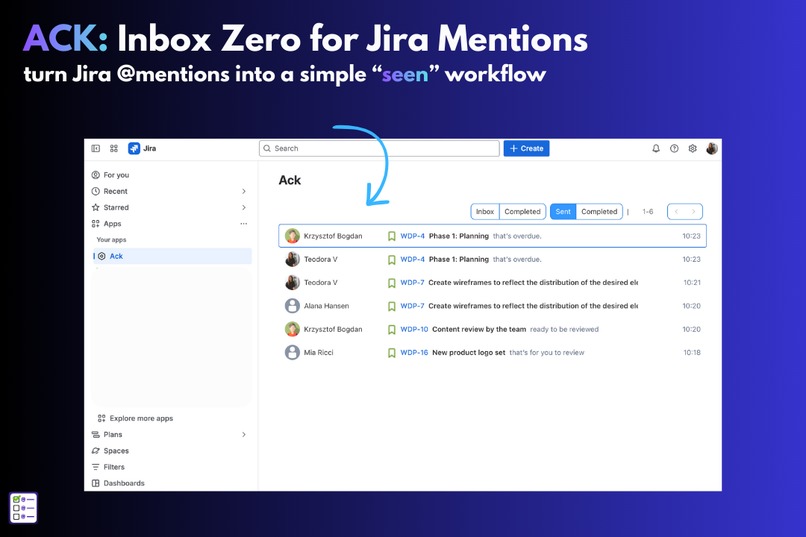Open Dashboards in sidebar

[x=171, y=483]
